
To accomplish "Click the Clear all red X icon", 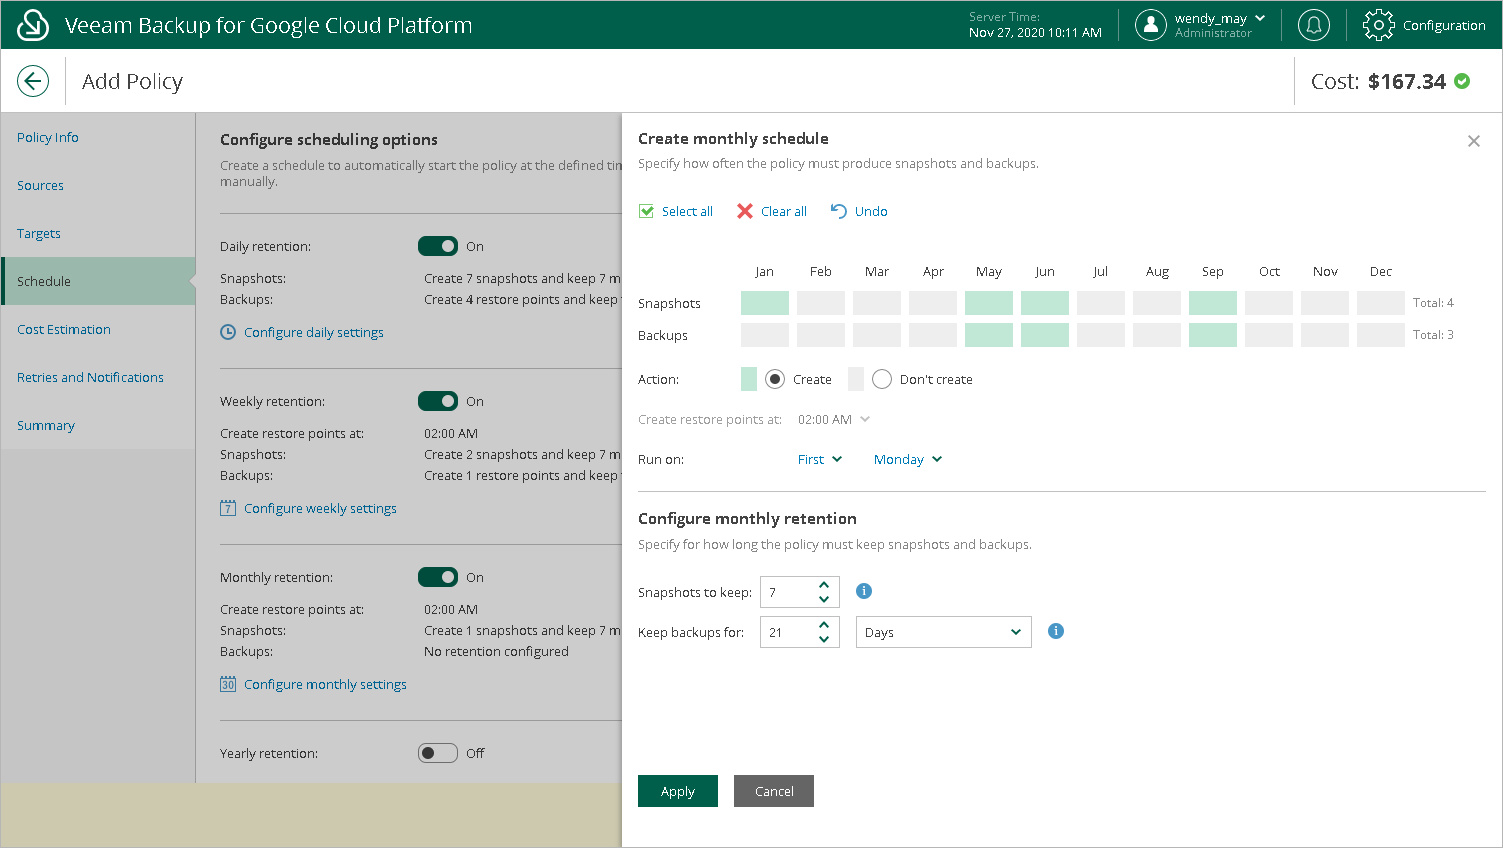I will click(745, 211).
